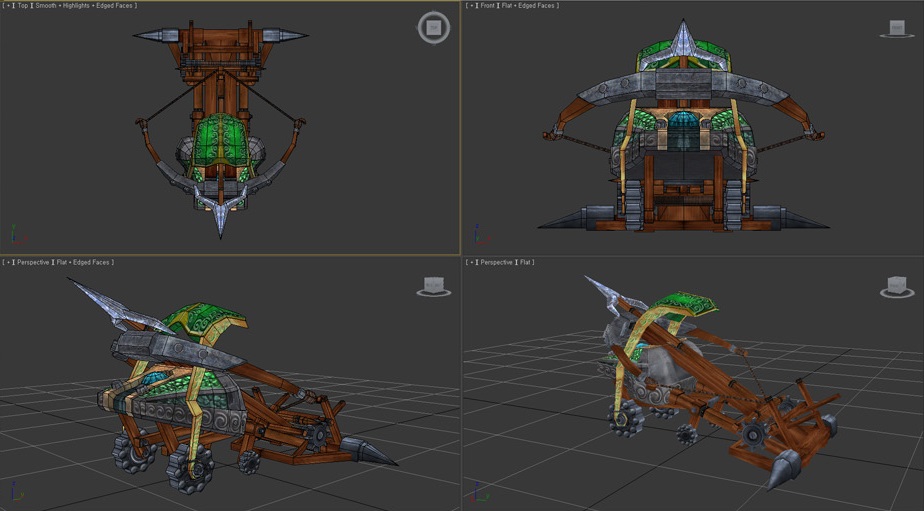Open the Front viewport 'Flat + Edged Faces' menu
The image size is (924, 511).
click(x=528, y=5)
